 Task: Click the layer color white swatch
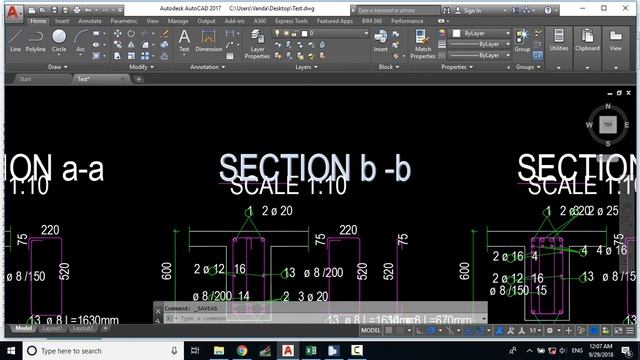click(304, 33)
